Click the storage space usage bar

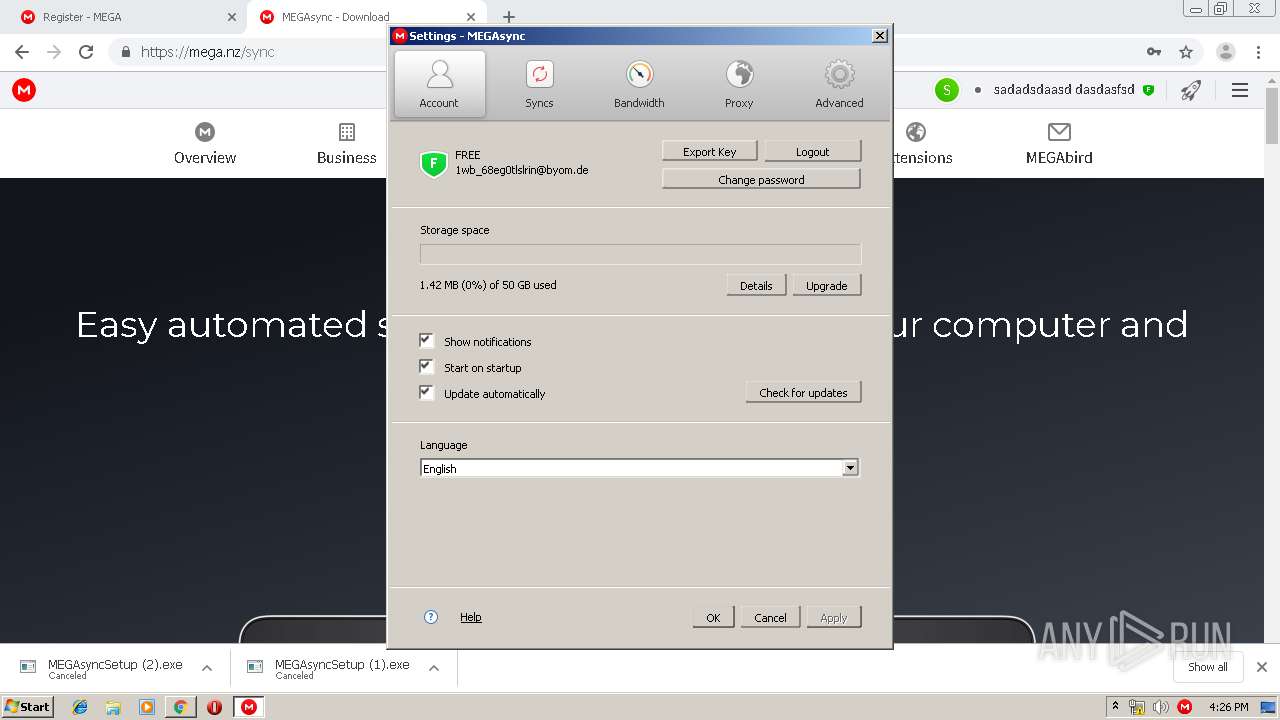(x=640, y=254)
